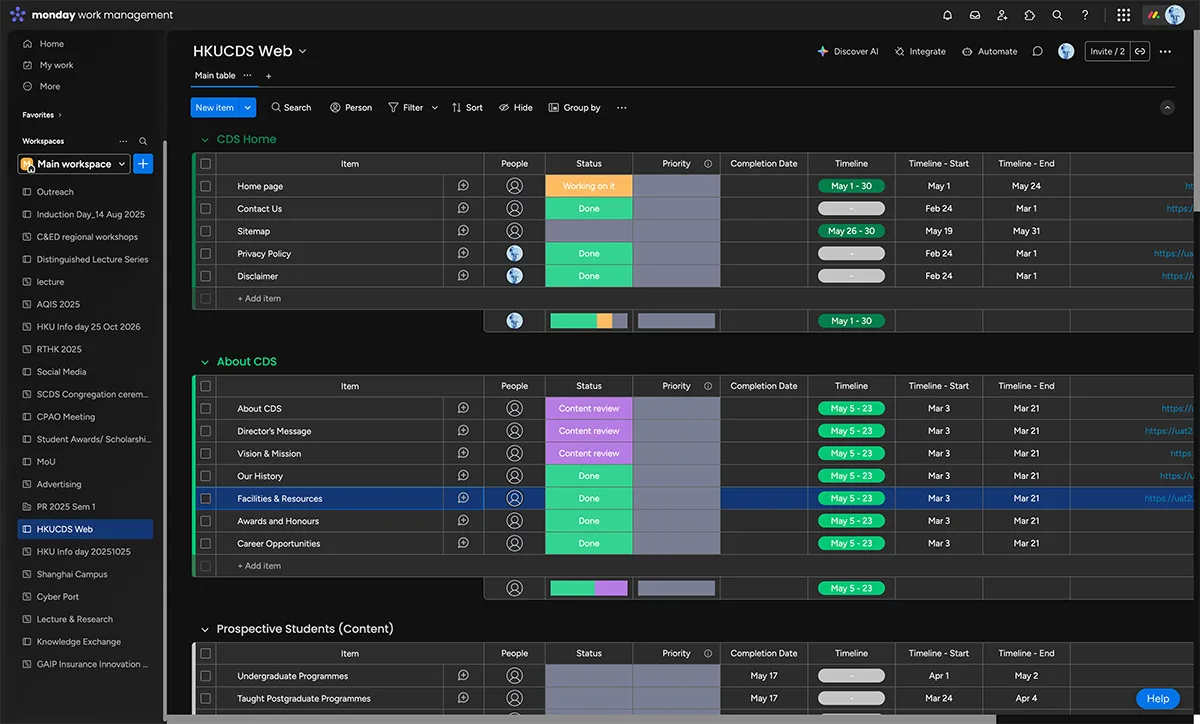Viewport: 1200px width, 724px height.
Task: Open the help question mark icon
Action: click(1085, 15)
